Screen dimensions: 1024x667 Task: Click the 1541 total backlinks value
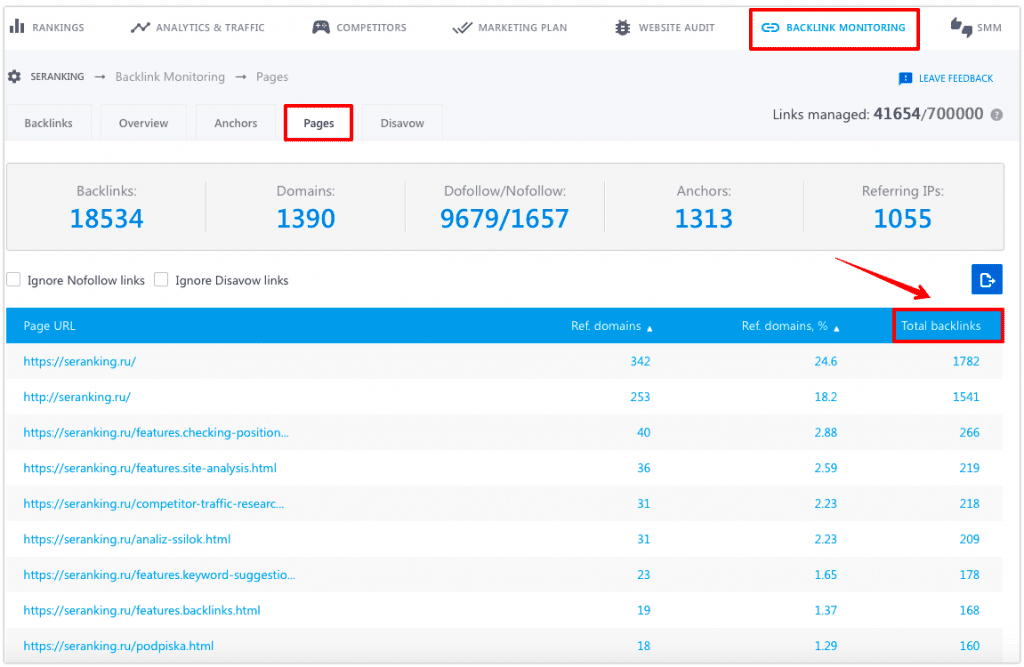966,397
